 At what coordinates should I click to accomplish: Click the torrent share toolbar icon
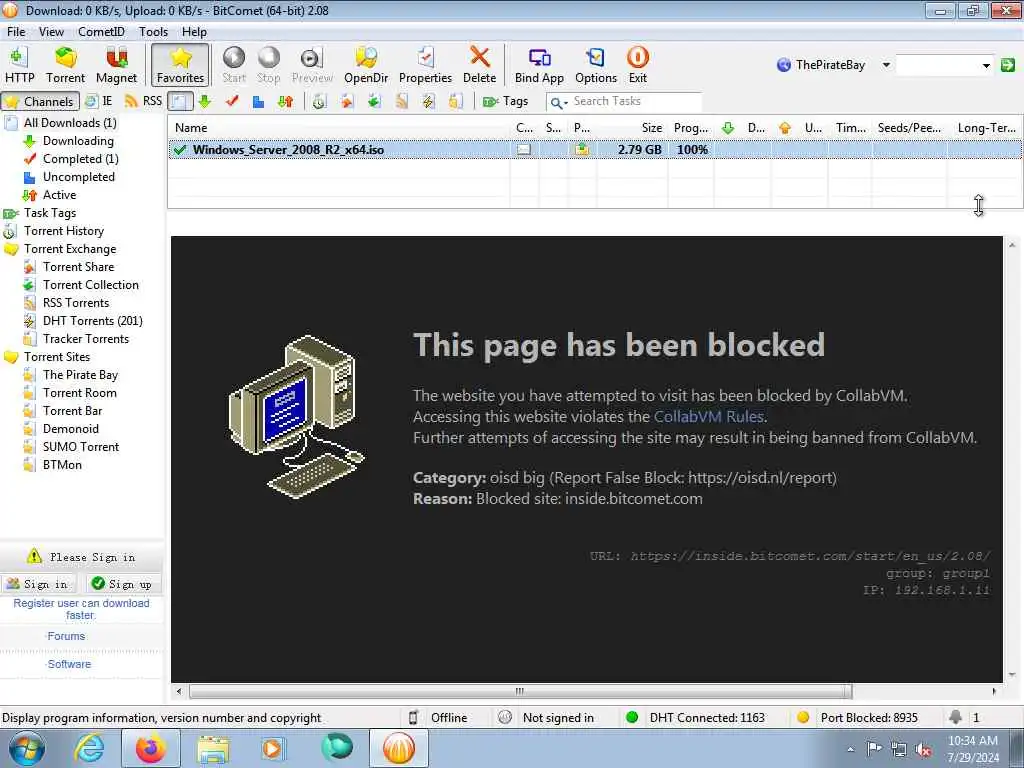[347, 101]
